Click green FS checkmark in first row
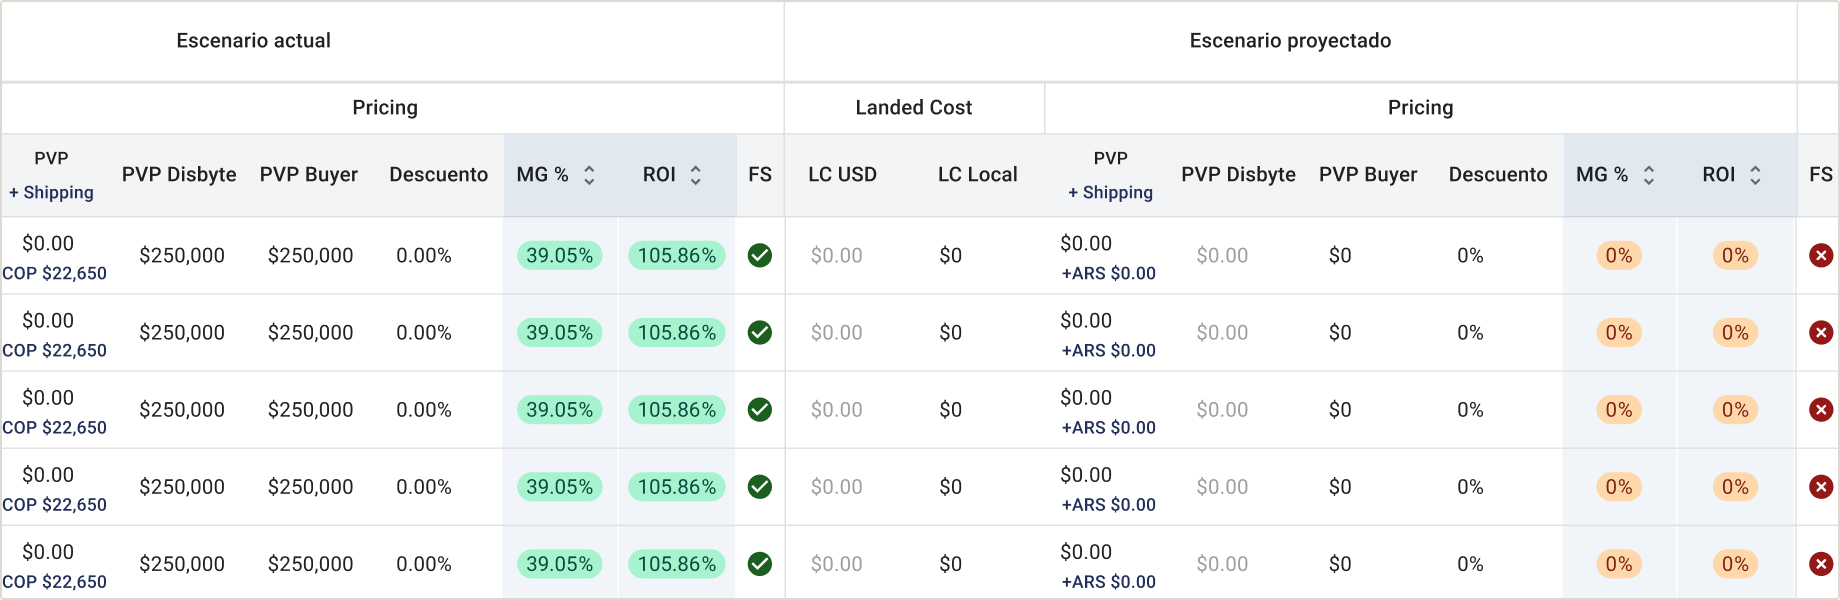Viewport: 1840px width, 600px height. pyautogui.click(x=760, y=255)
